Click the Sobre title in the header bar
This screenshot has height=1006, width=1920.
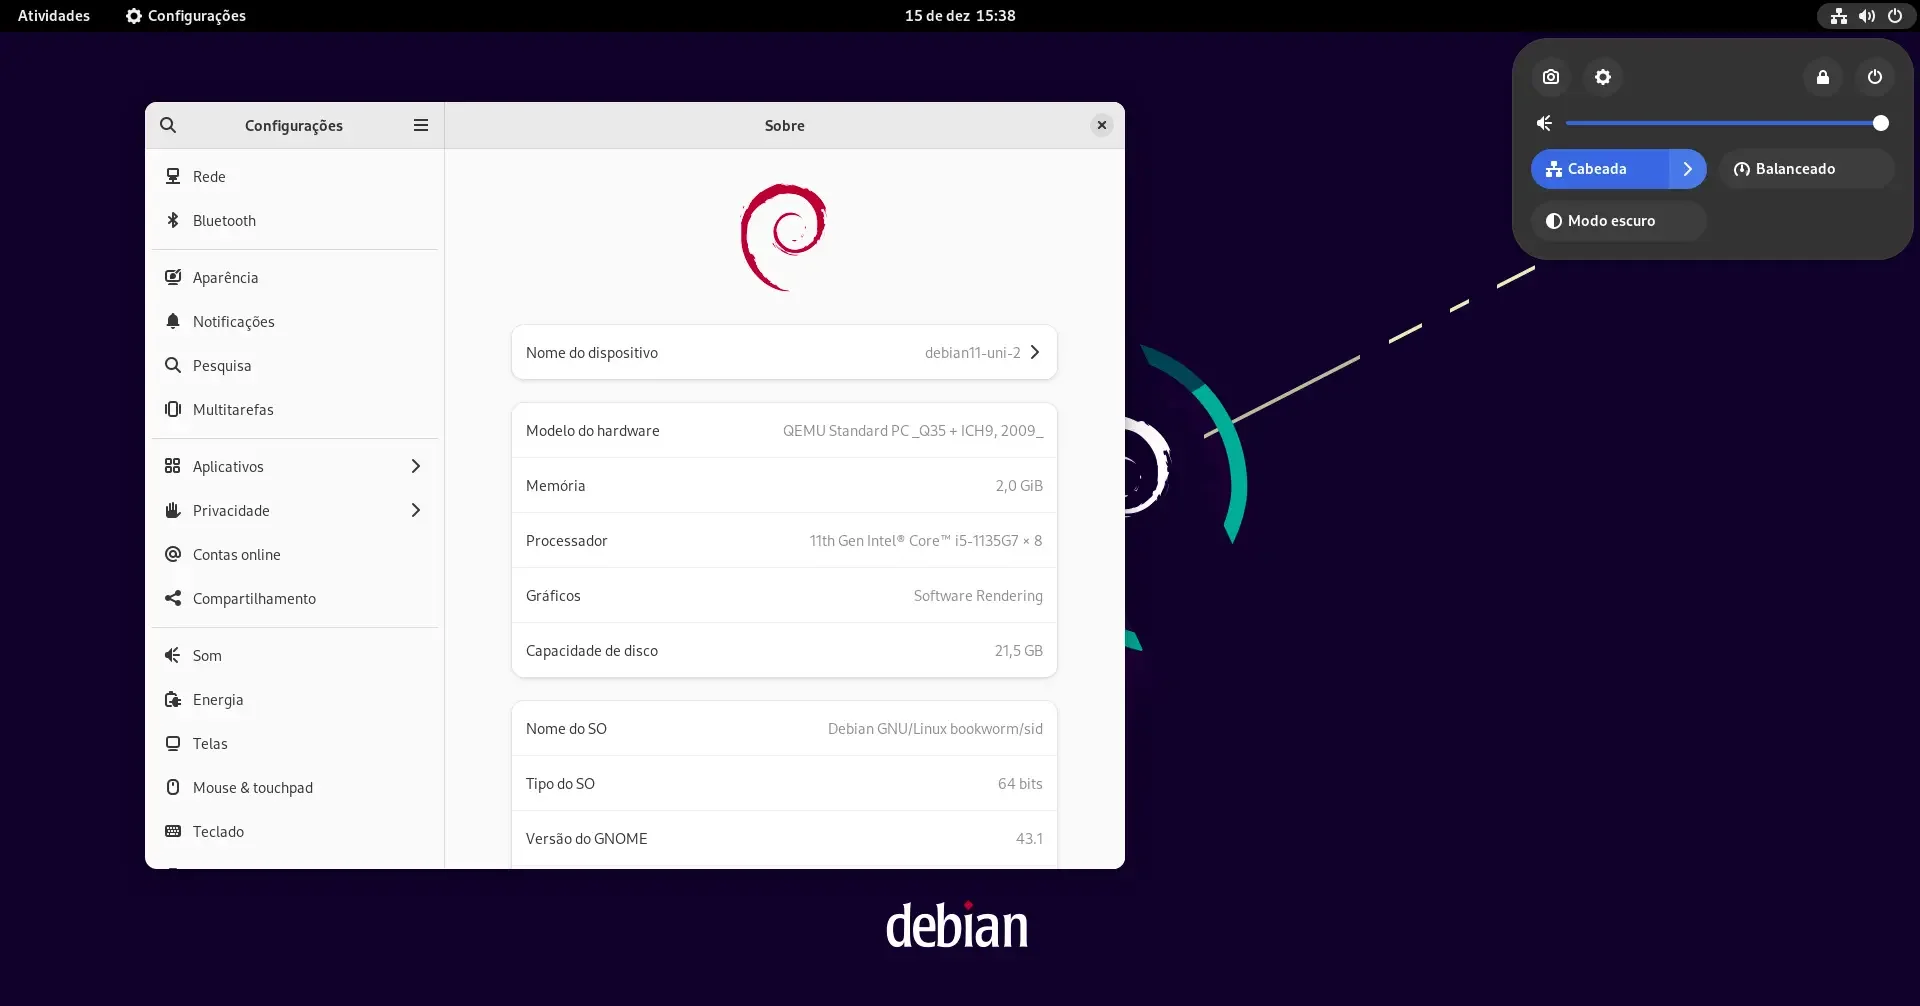pyautogui.click(x=785, y=125)
